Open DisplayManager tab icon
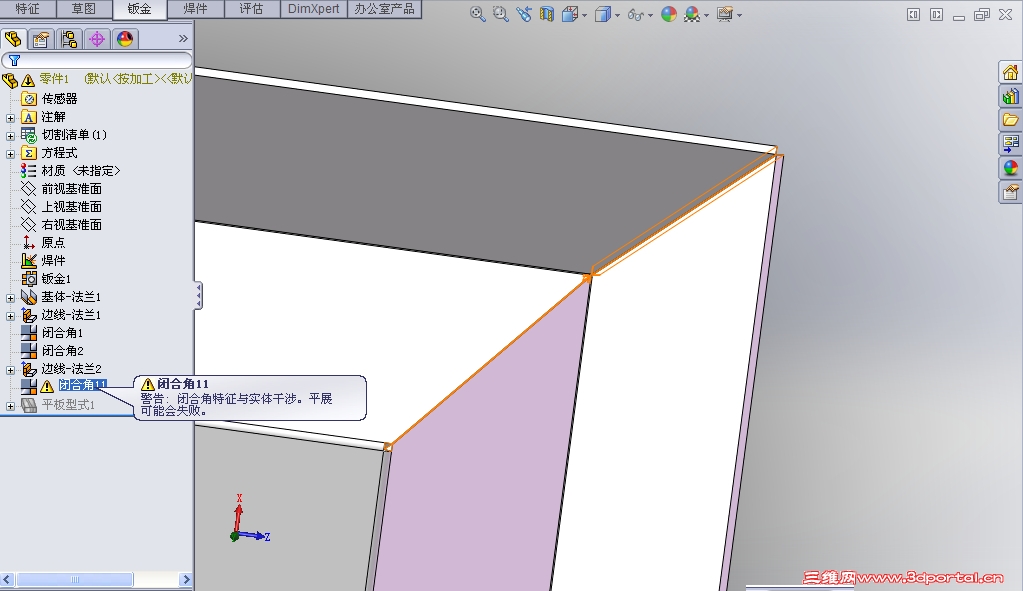The width and height of the screenshot is (1023, 591). tap(125, 39)
